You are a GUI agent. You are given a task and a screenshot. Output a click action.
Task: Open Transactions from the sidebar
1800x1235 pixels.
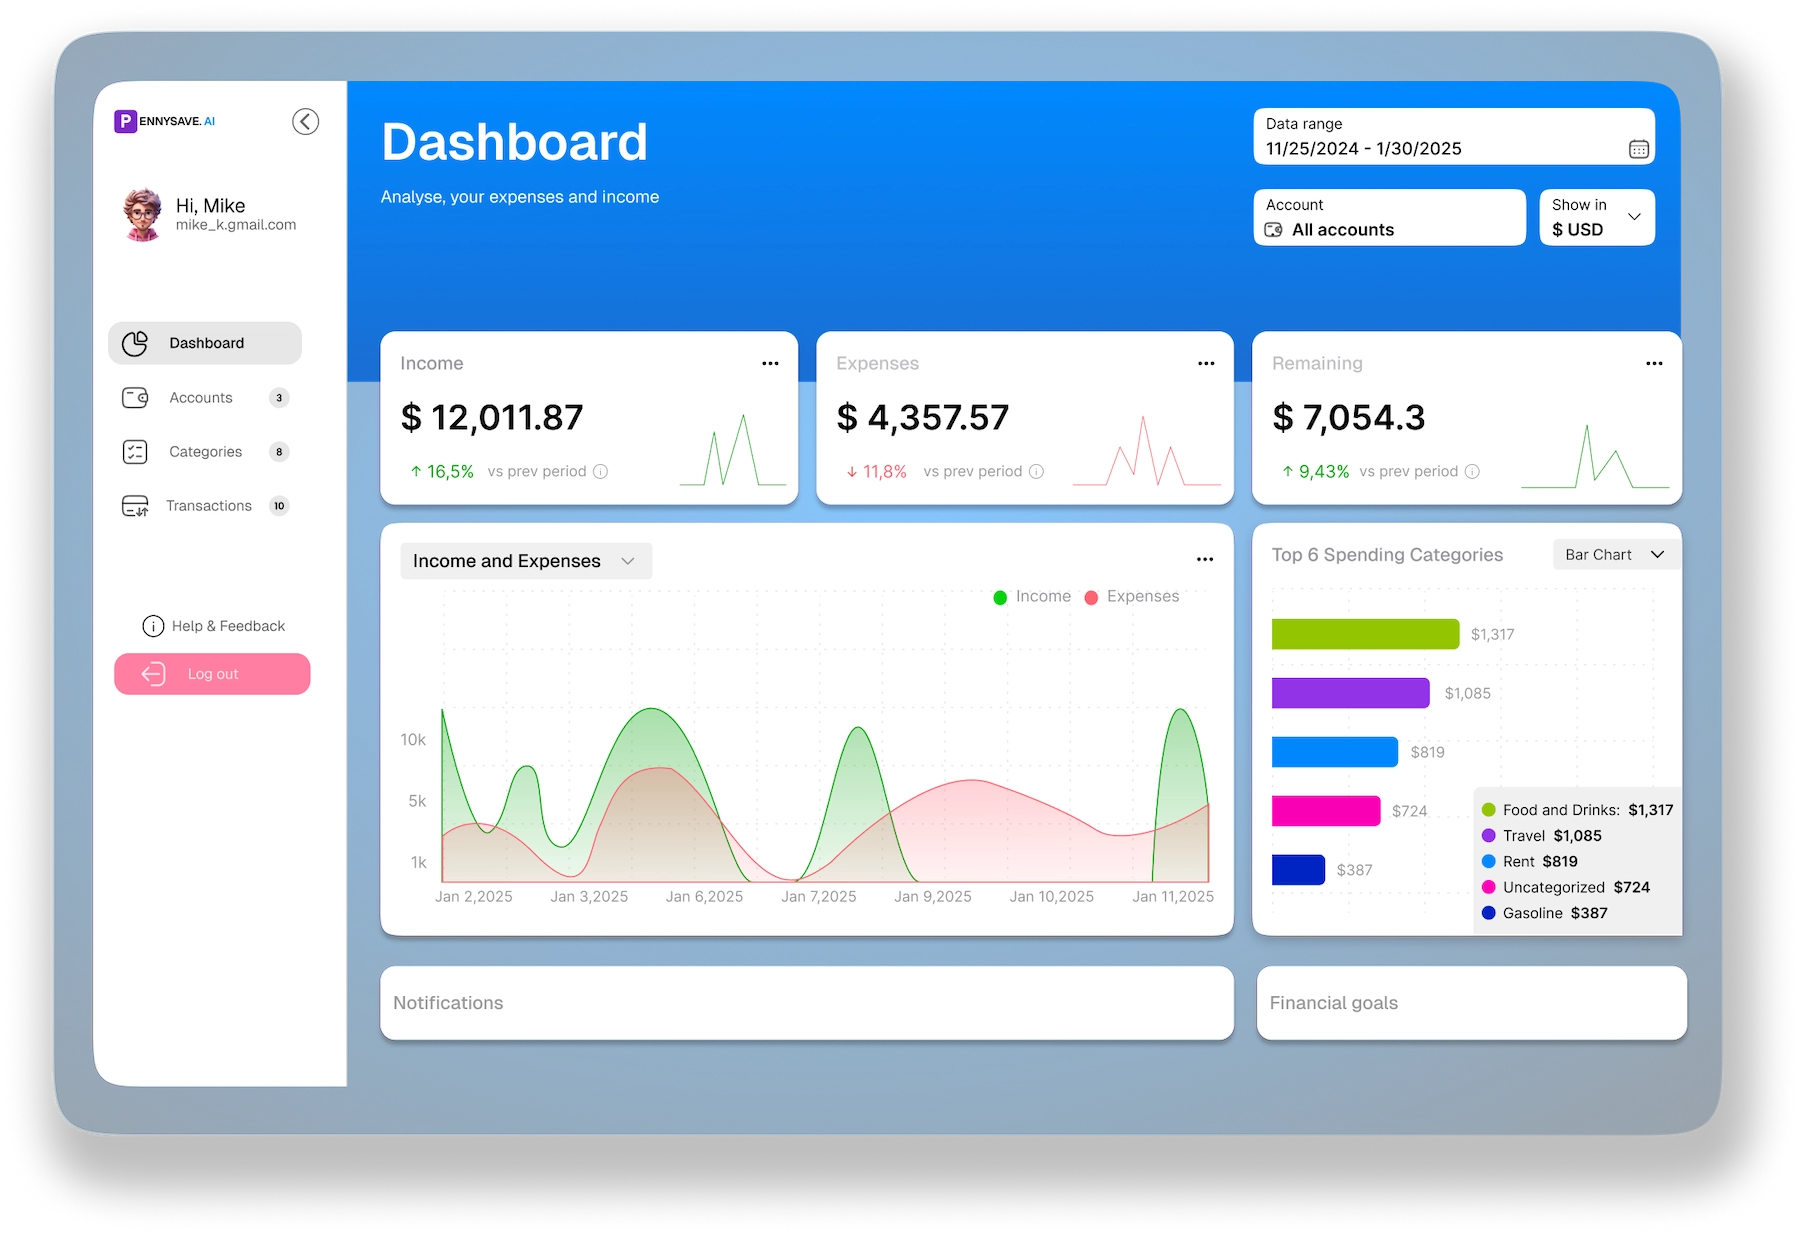tap(208, 506)
